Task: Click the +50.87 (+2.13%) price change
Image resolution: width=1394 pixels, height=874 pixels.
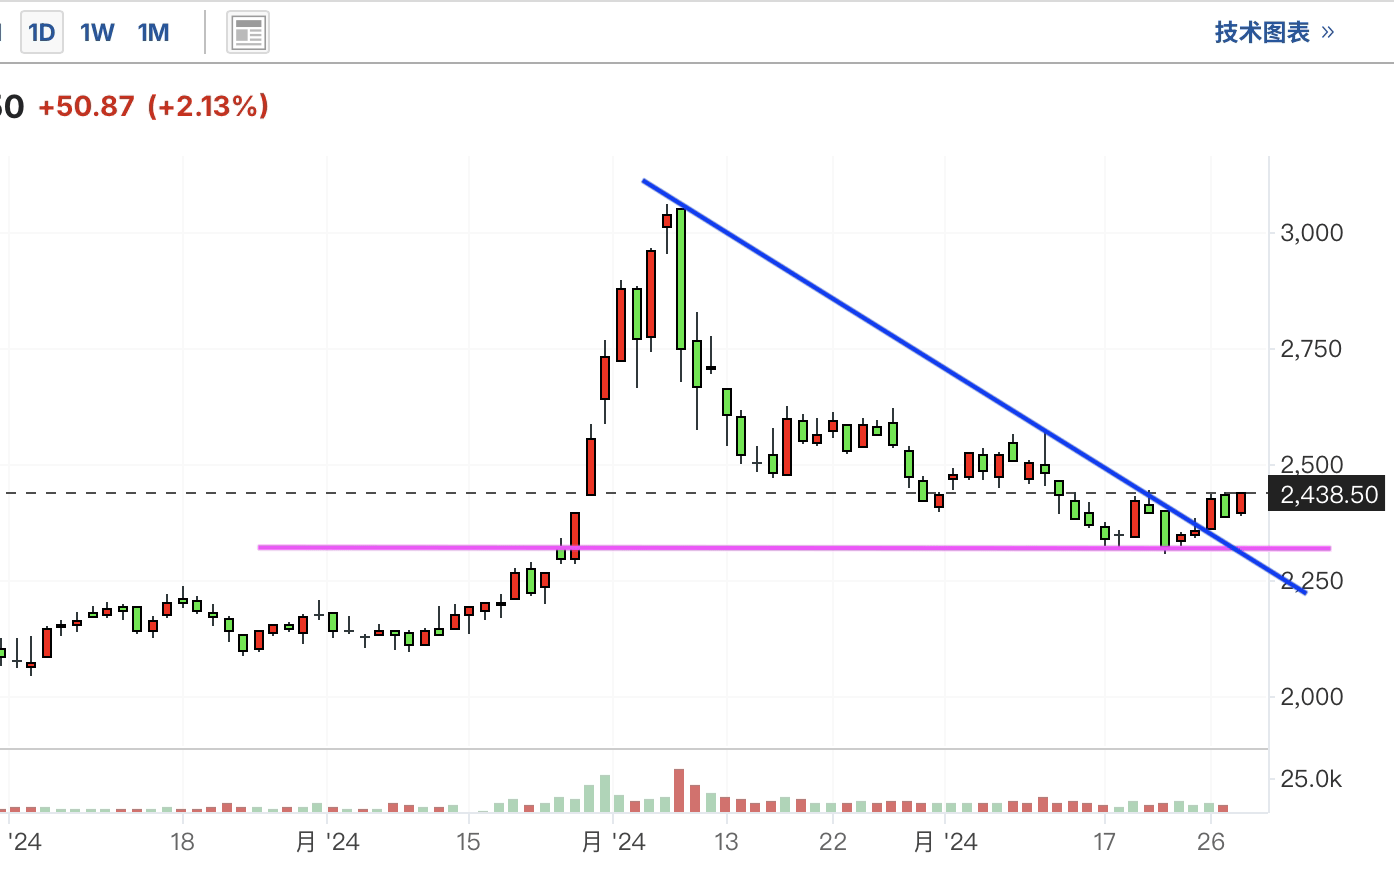Action: tap(153, 106)
